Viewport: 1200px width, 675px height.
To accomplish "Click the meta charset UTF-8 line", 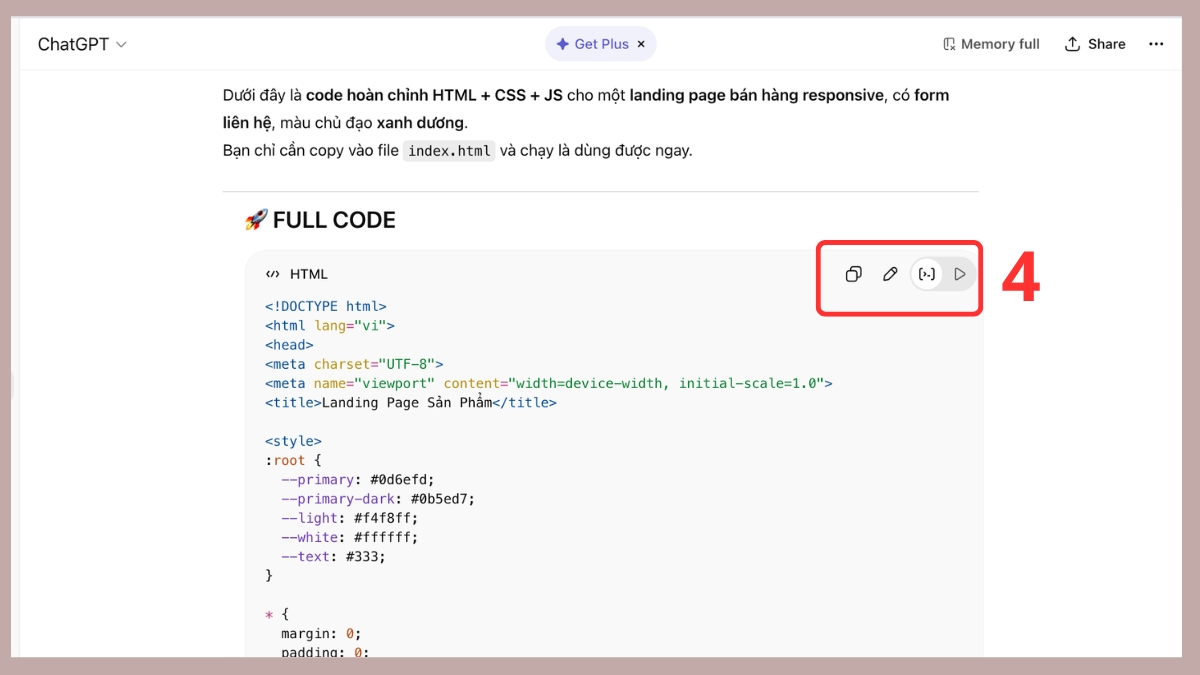I will (x=354, y=364).
